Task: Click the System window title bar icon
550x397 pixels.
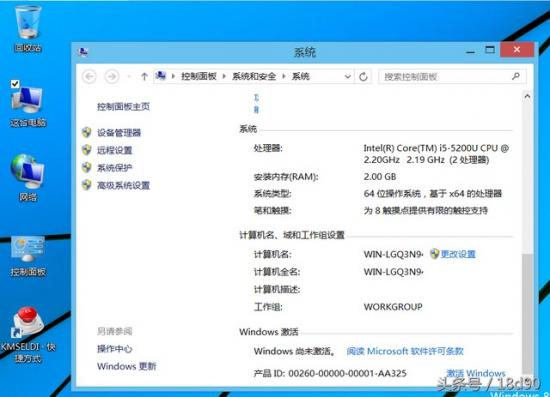Action: 83,52
